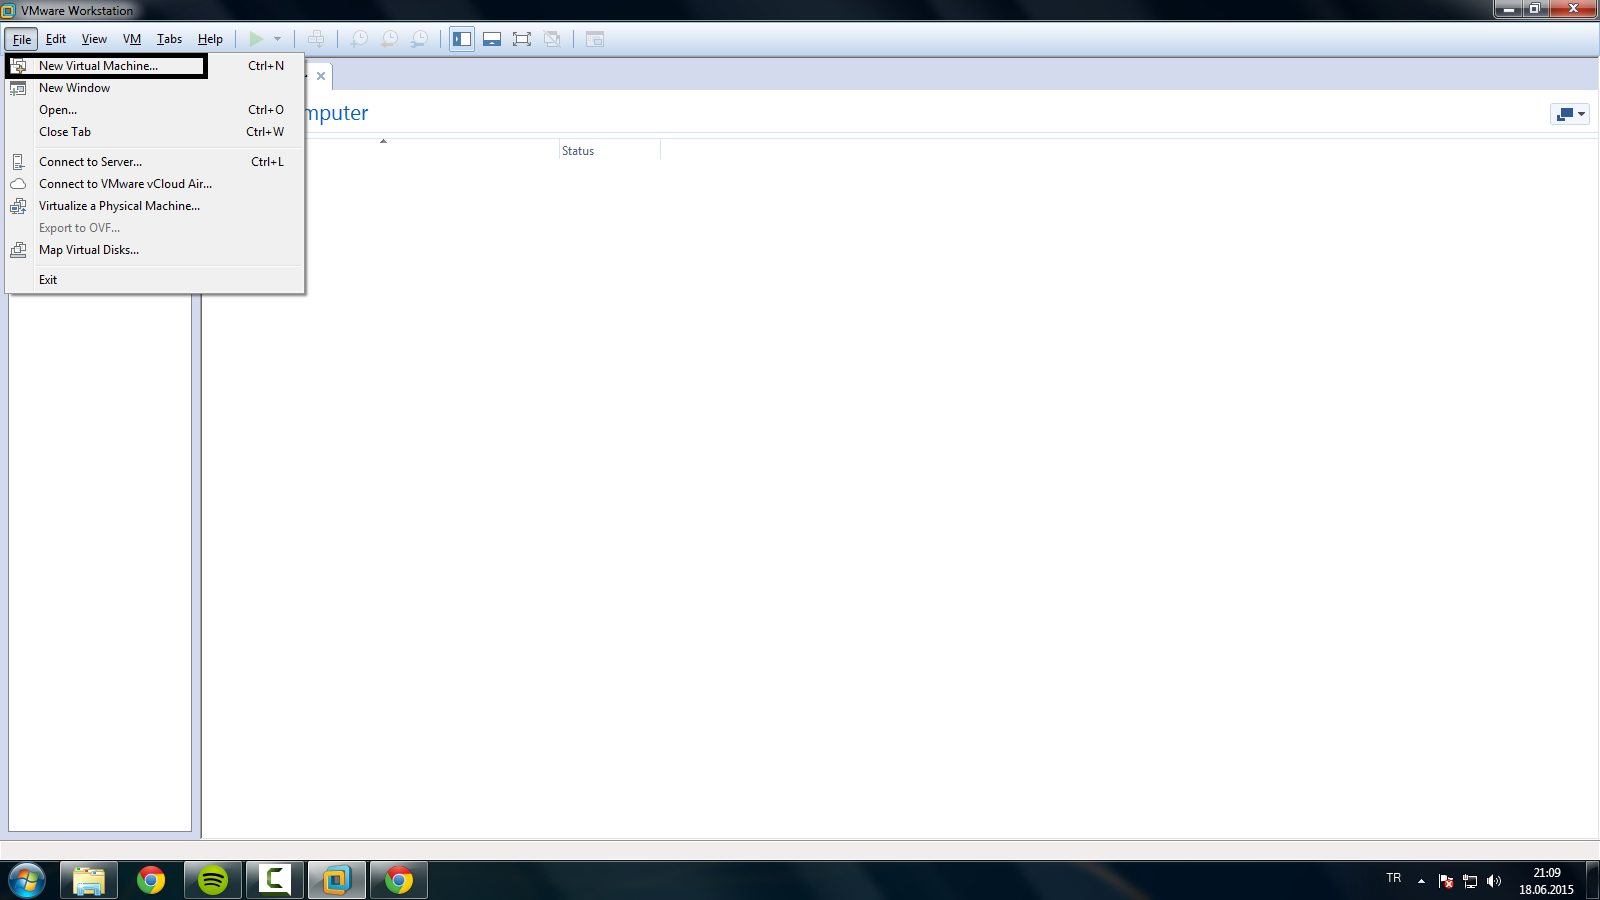The height and width of the screenshot is (900, 1600).
Task: Choose Map Virtual Disks... entry
Action: [x=155, y=250]
